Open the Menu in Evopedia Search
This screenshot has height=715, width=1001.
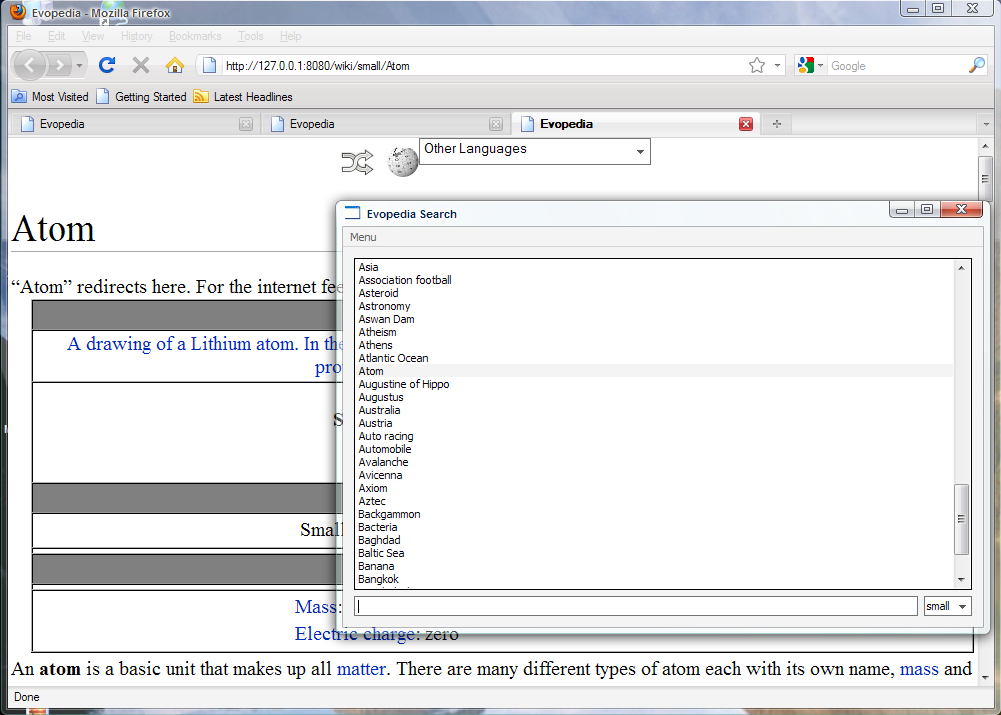[x=363, y=237]
